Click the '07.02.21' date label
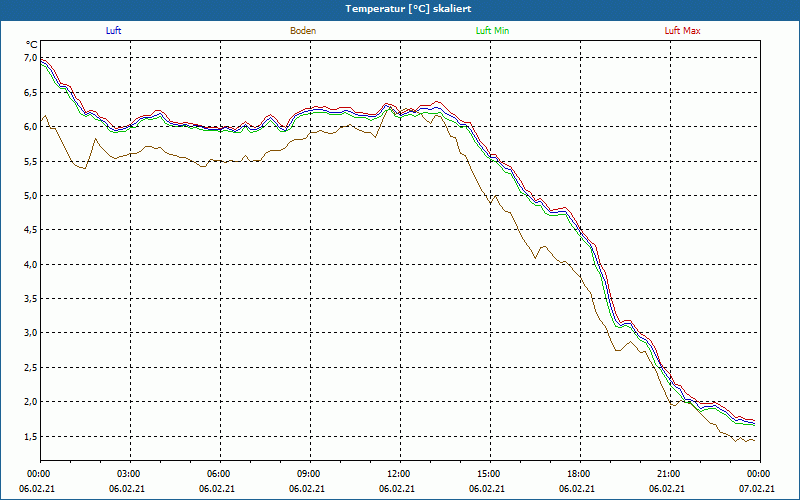 pyautogui.click(x=757, y=489)
